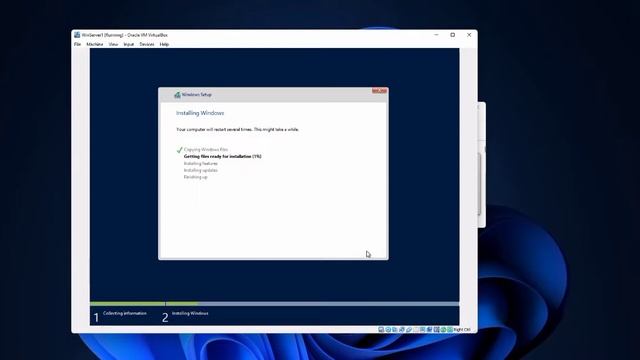Image resolution: width=640 pixels, height=360 pixels.
Task: Click the Windows Setup dialog icon
Action: point(177,95)
